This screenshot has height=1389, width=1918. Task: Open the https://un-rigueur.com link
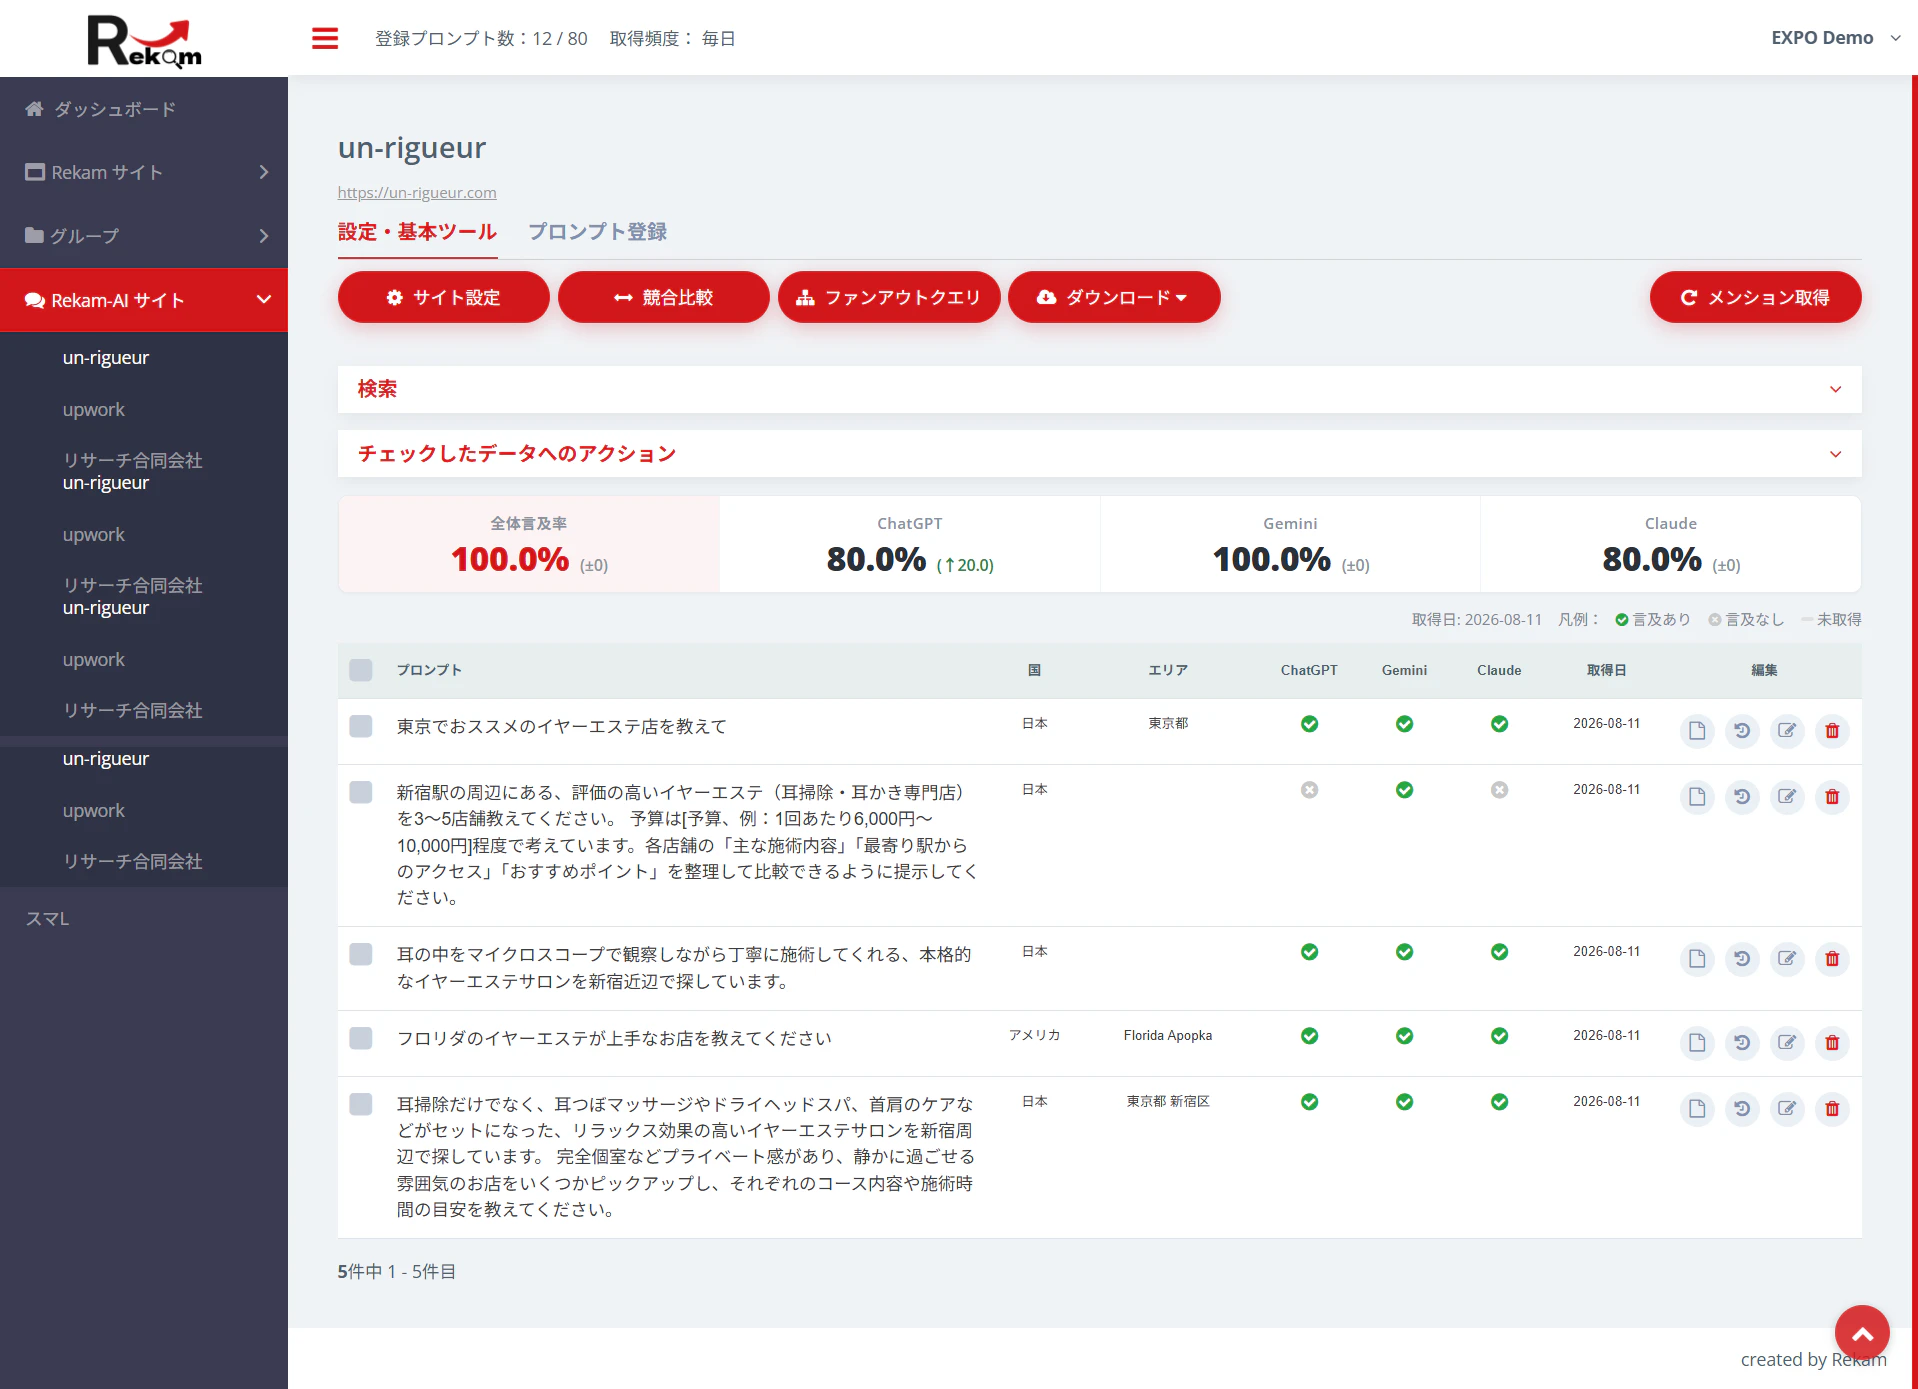tap(417, 193)
